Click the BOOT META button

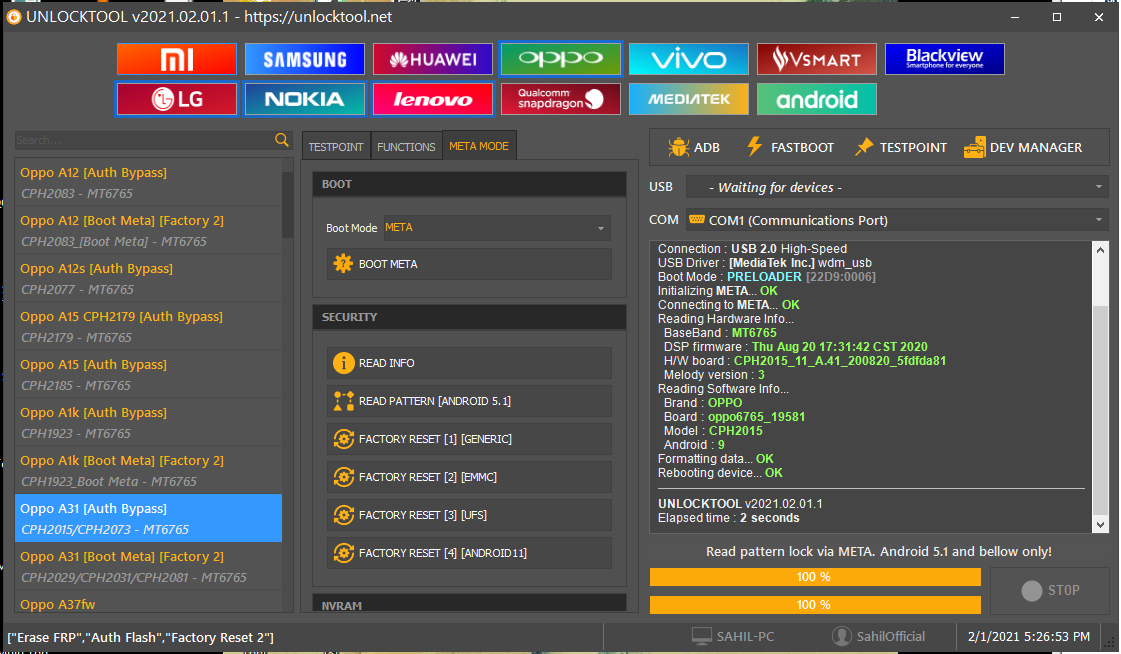tap(469, 264)
